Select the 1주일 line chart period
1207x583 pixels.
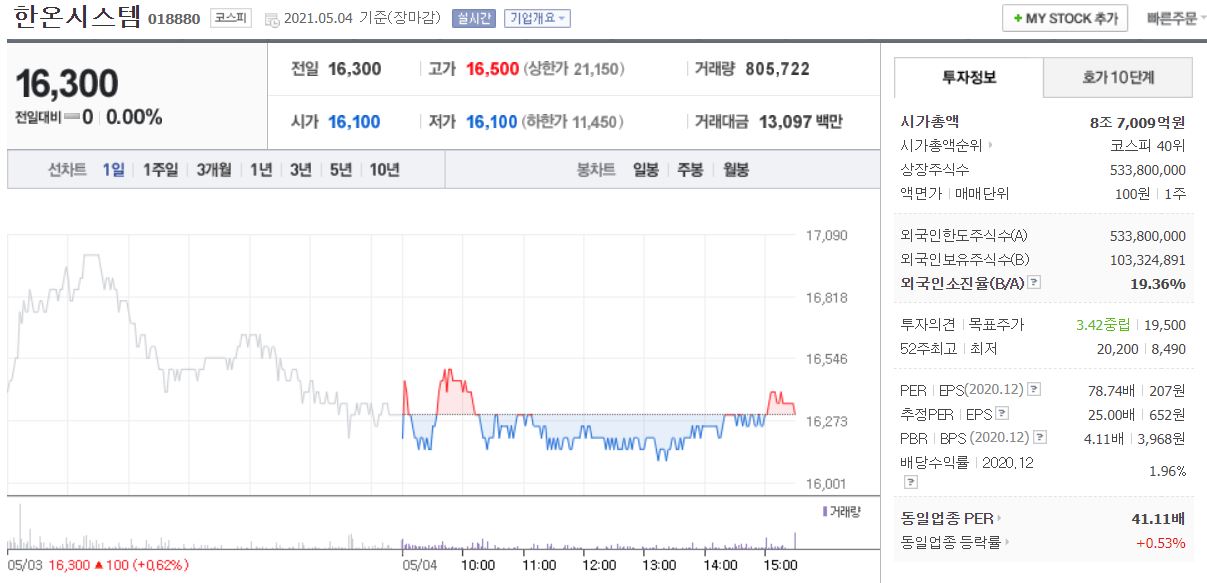160,170
